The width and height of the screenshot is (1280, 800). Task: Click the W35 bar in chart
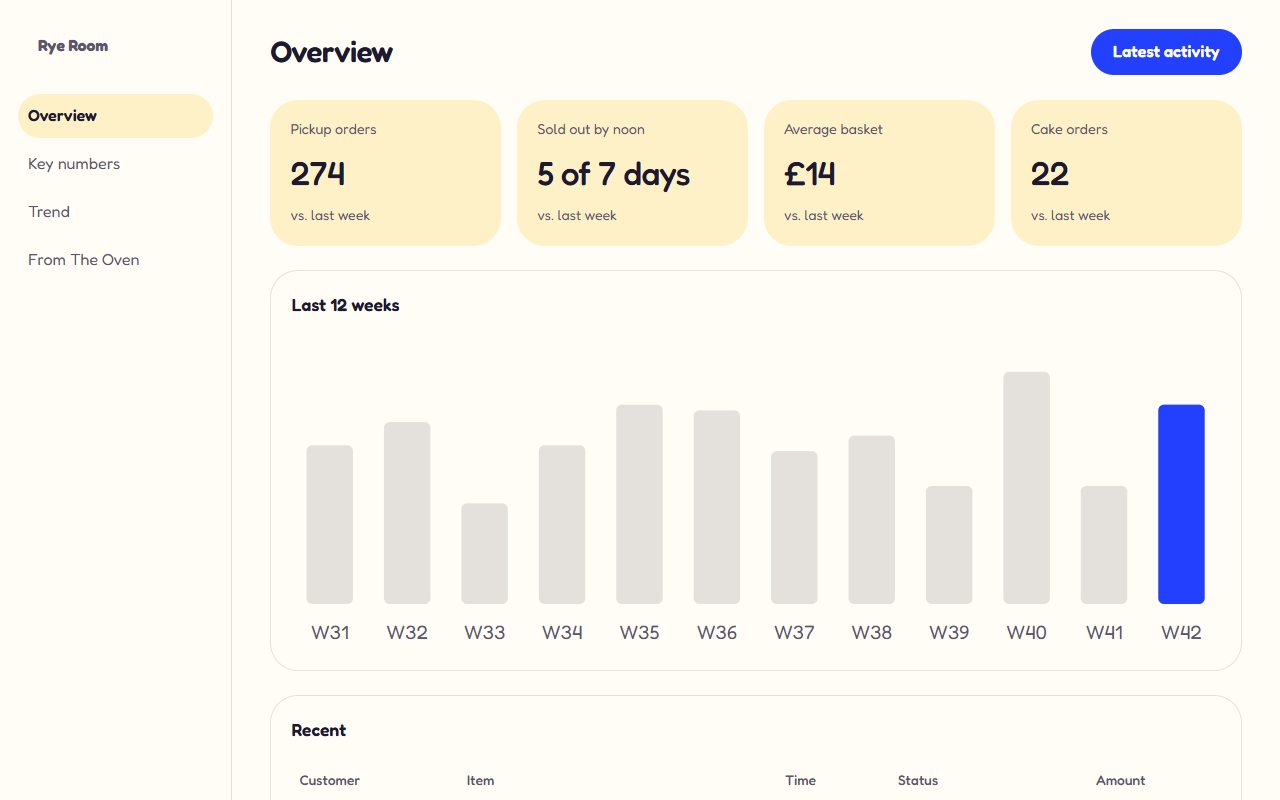tap(639, 504)
